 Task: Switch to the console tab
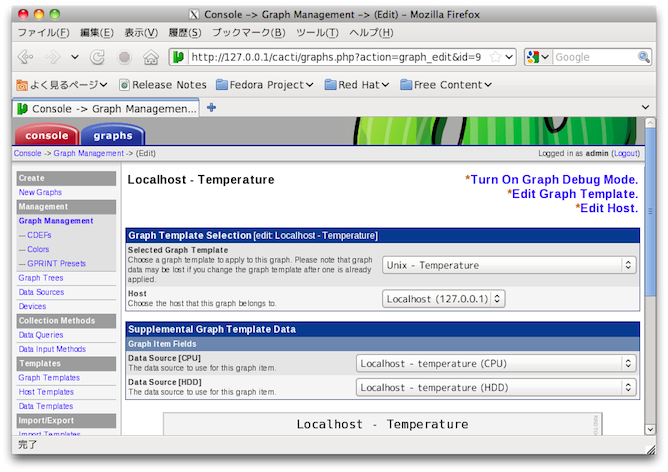tap(46, 135)
